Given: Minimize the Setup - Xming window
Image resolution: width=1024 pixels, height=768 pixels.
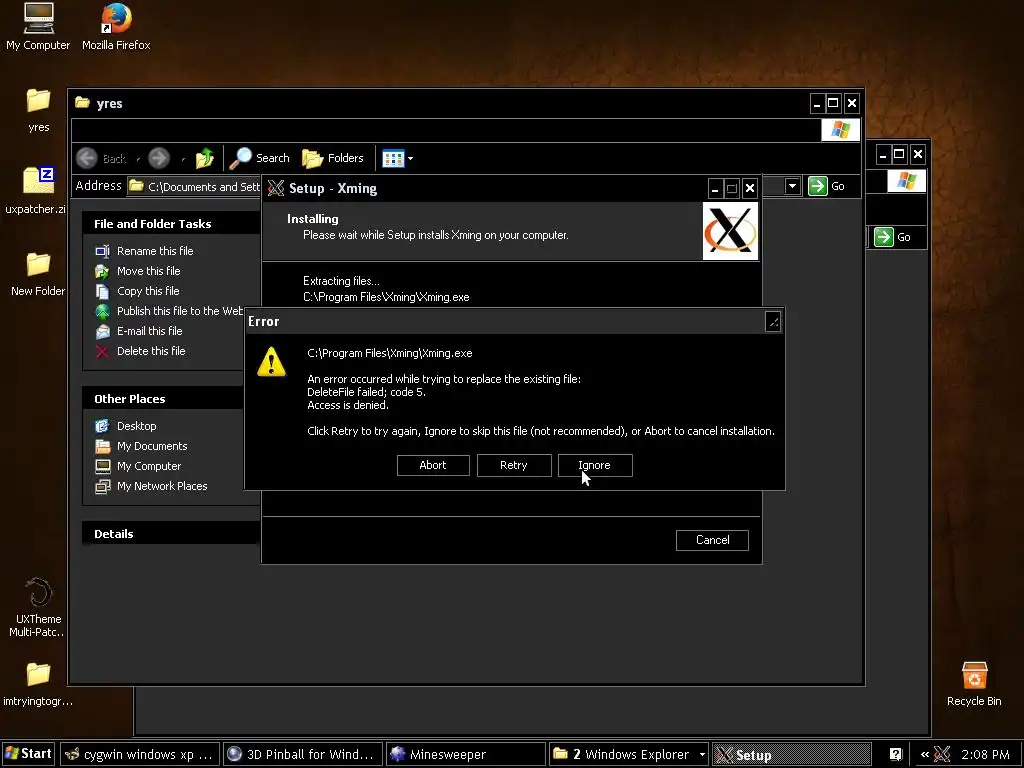Looking at the screenshot, I should tap(715, 189).
